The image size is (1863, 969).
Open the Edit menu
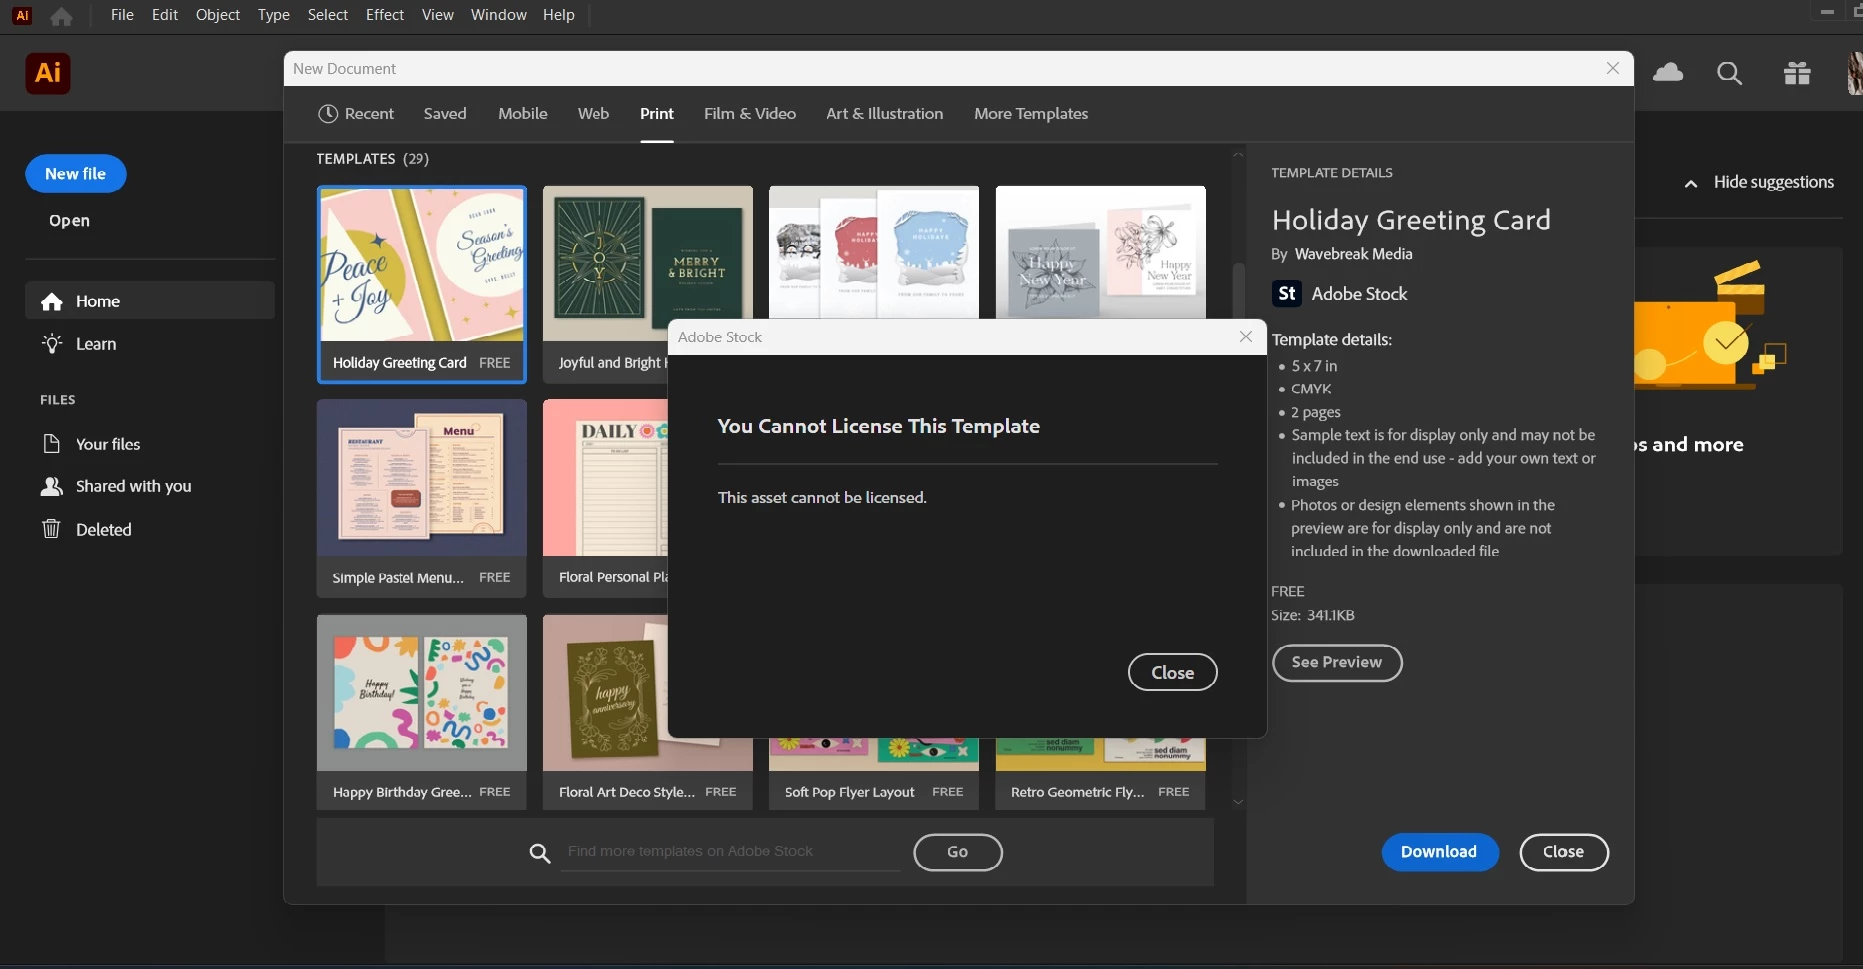point(165,15)
